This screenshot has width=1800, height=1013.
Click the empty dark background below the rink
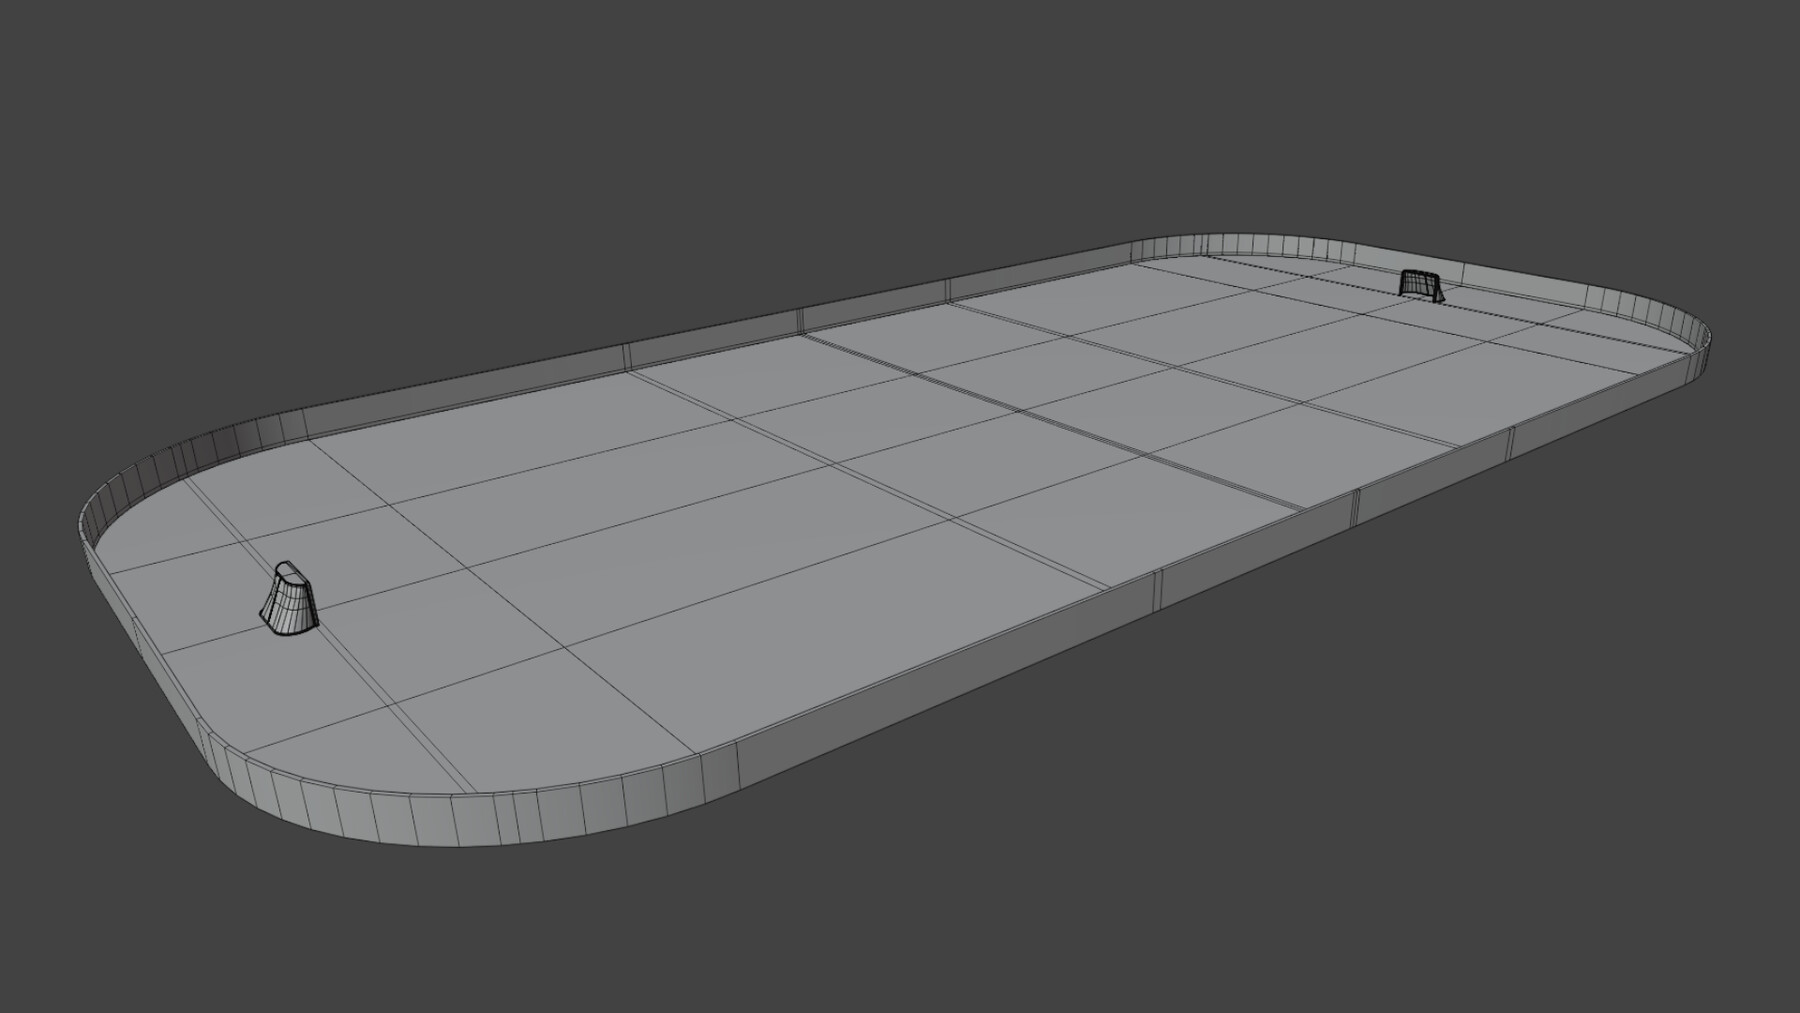coord(900,950)
